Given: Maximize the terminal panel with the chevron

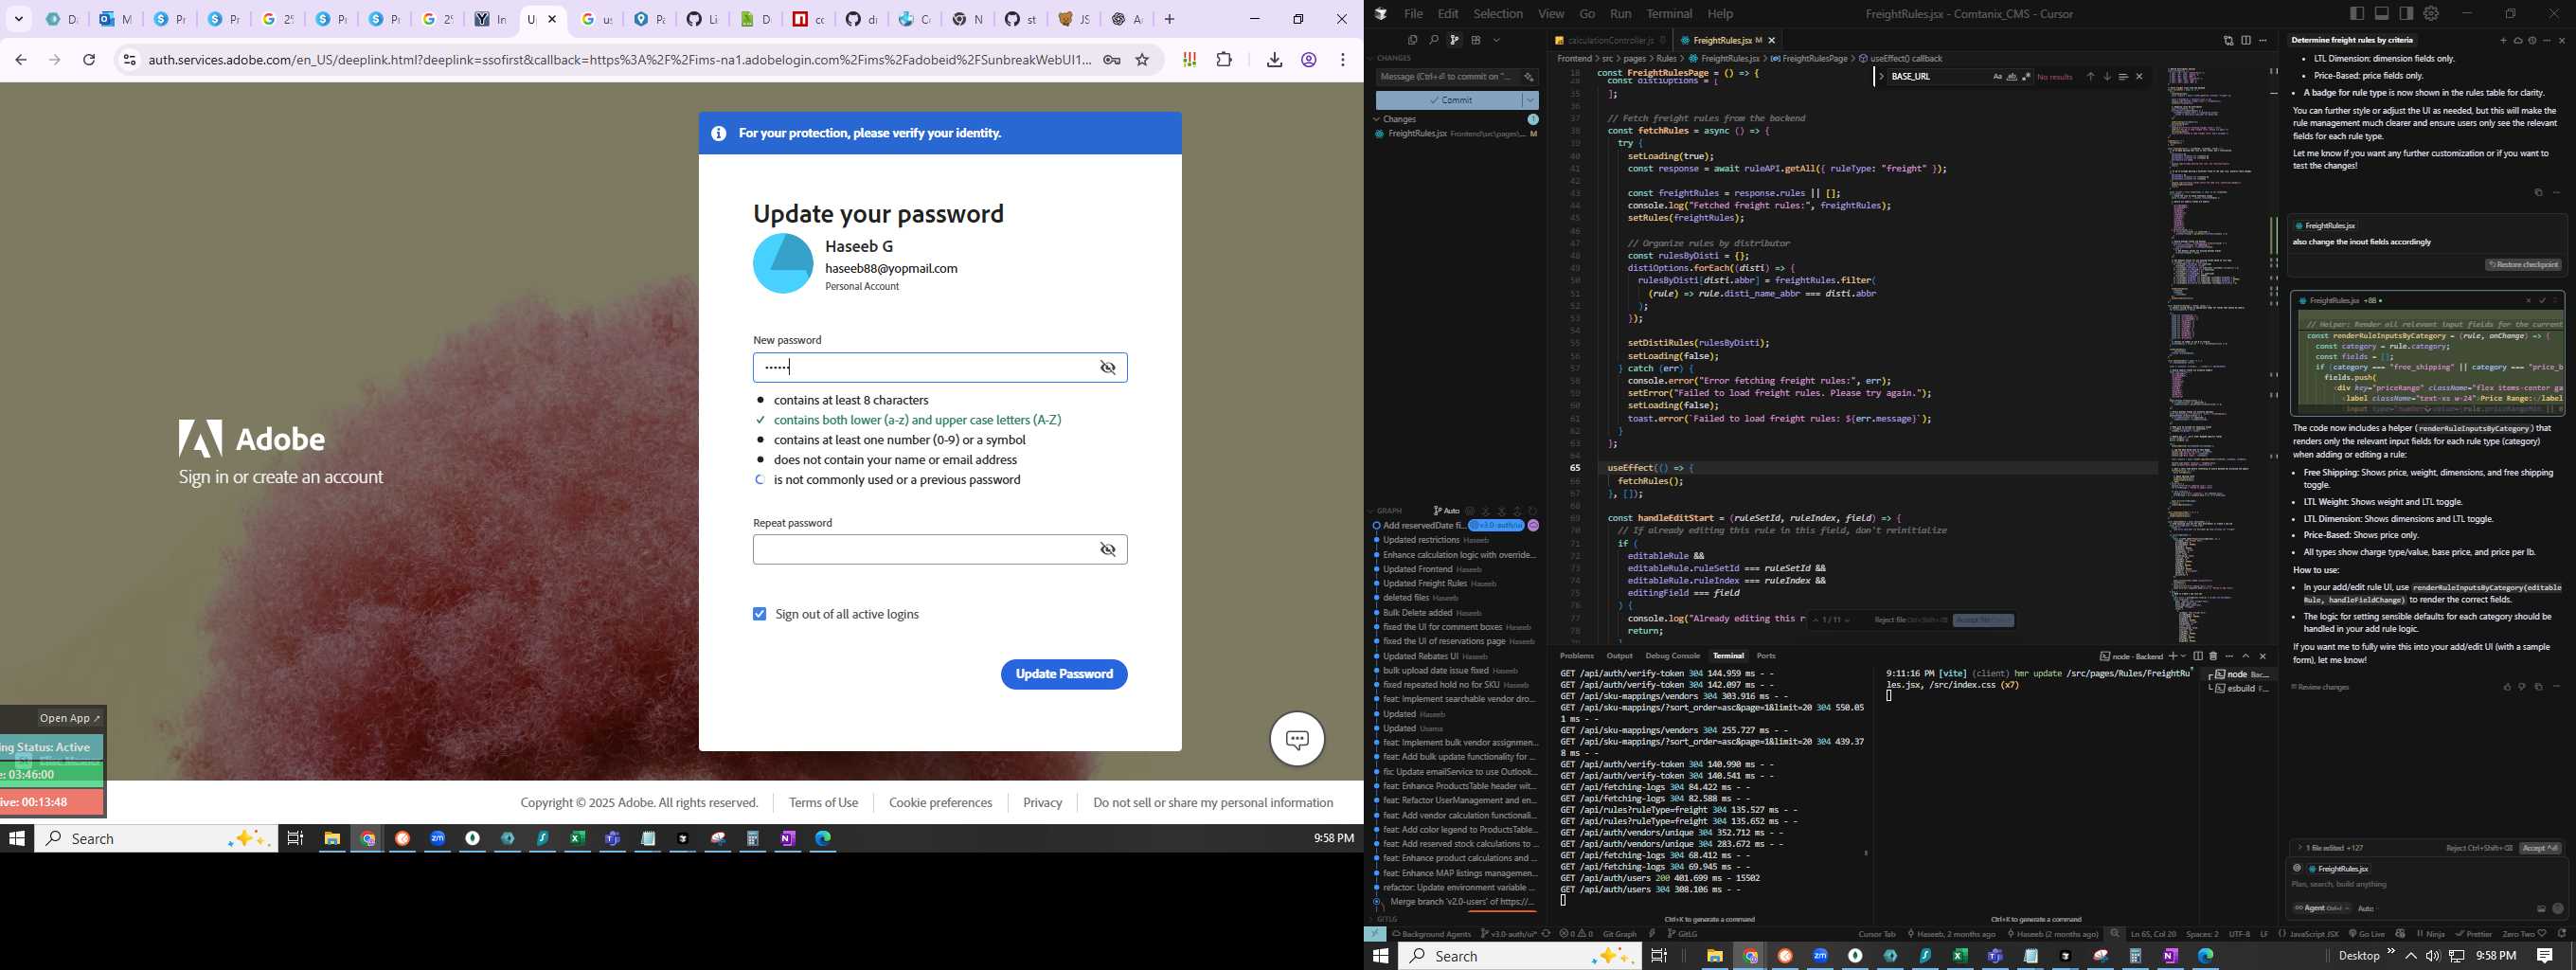Looking at the screenshot, I should 2246,656.
